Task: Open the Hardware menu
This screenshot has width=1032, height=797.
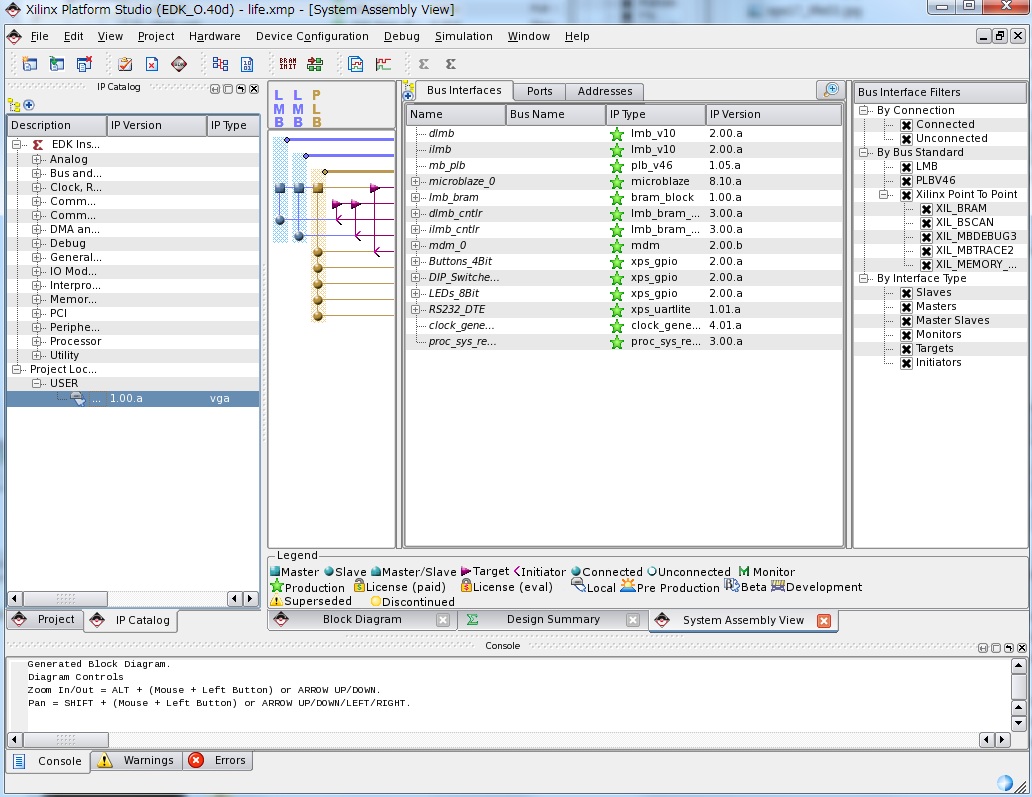Action: pyautogui.click(x=215, y=36)
